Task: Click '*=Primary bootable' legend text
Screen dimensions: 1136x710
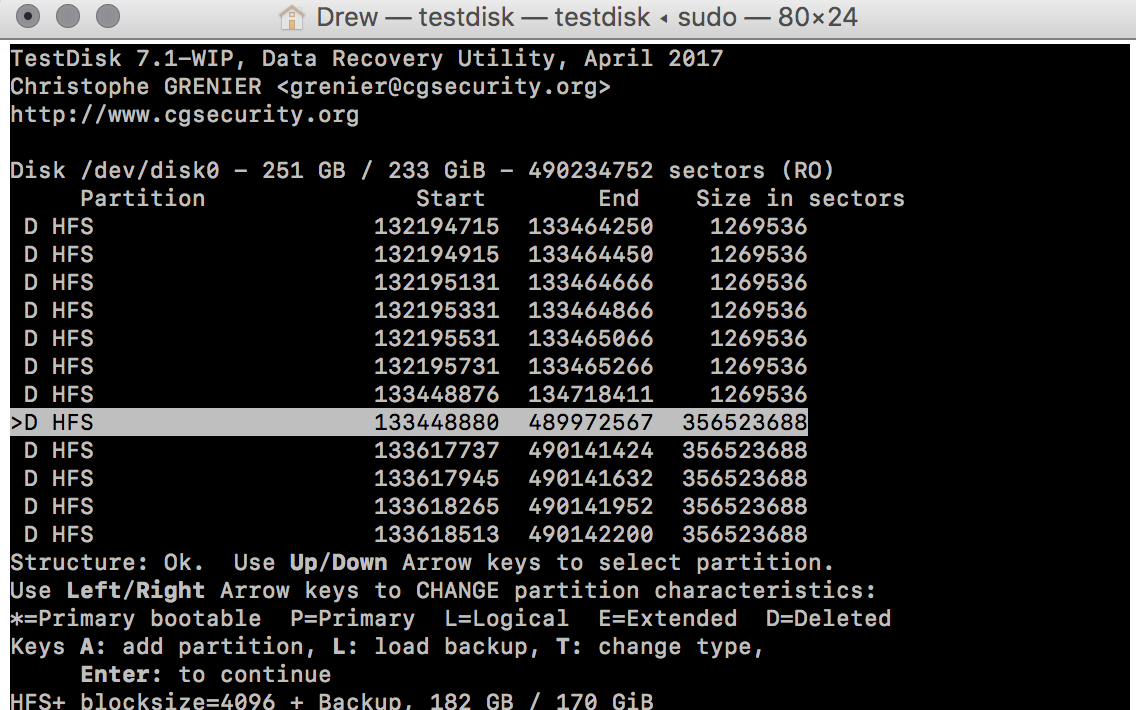Action: [x=135, y=619]
